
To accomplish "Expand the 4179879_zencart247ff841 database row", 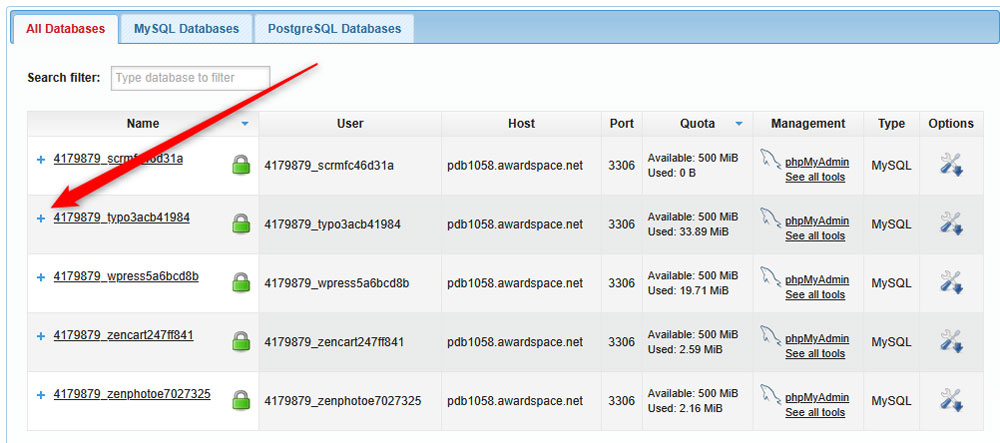I will point(41,336).
